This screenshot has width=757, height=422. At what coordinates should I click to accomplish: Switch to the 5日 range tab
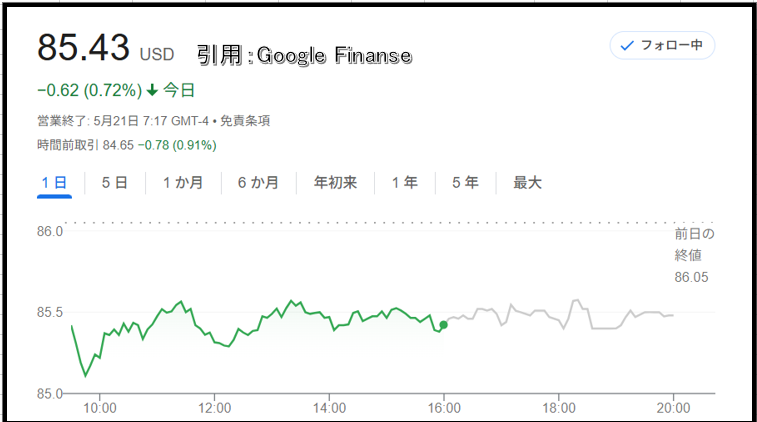[x=114, y=183]
